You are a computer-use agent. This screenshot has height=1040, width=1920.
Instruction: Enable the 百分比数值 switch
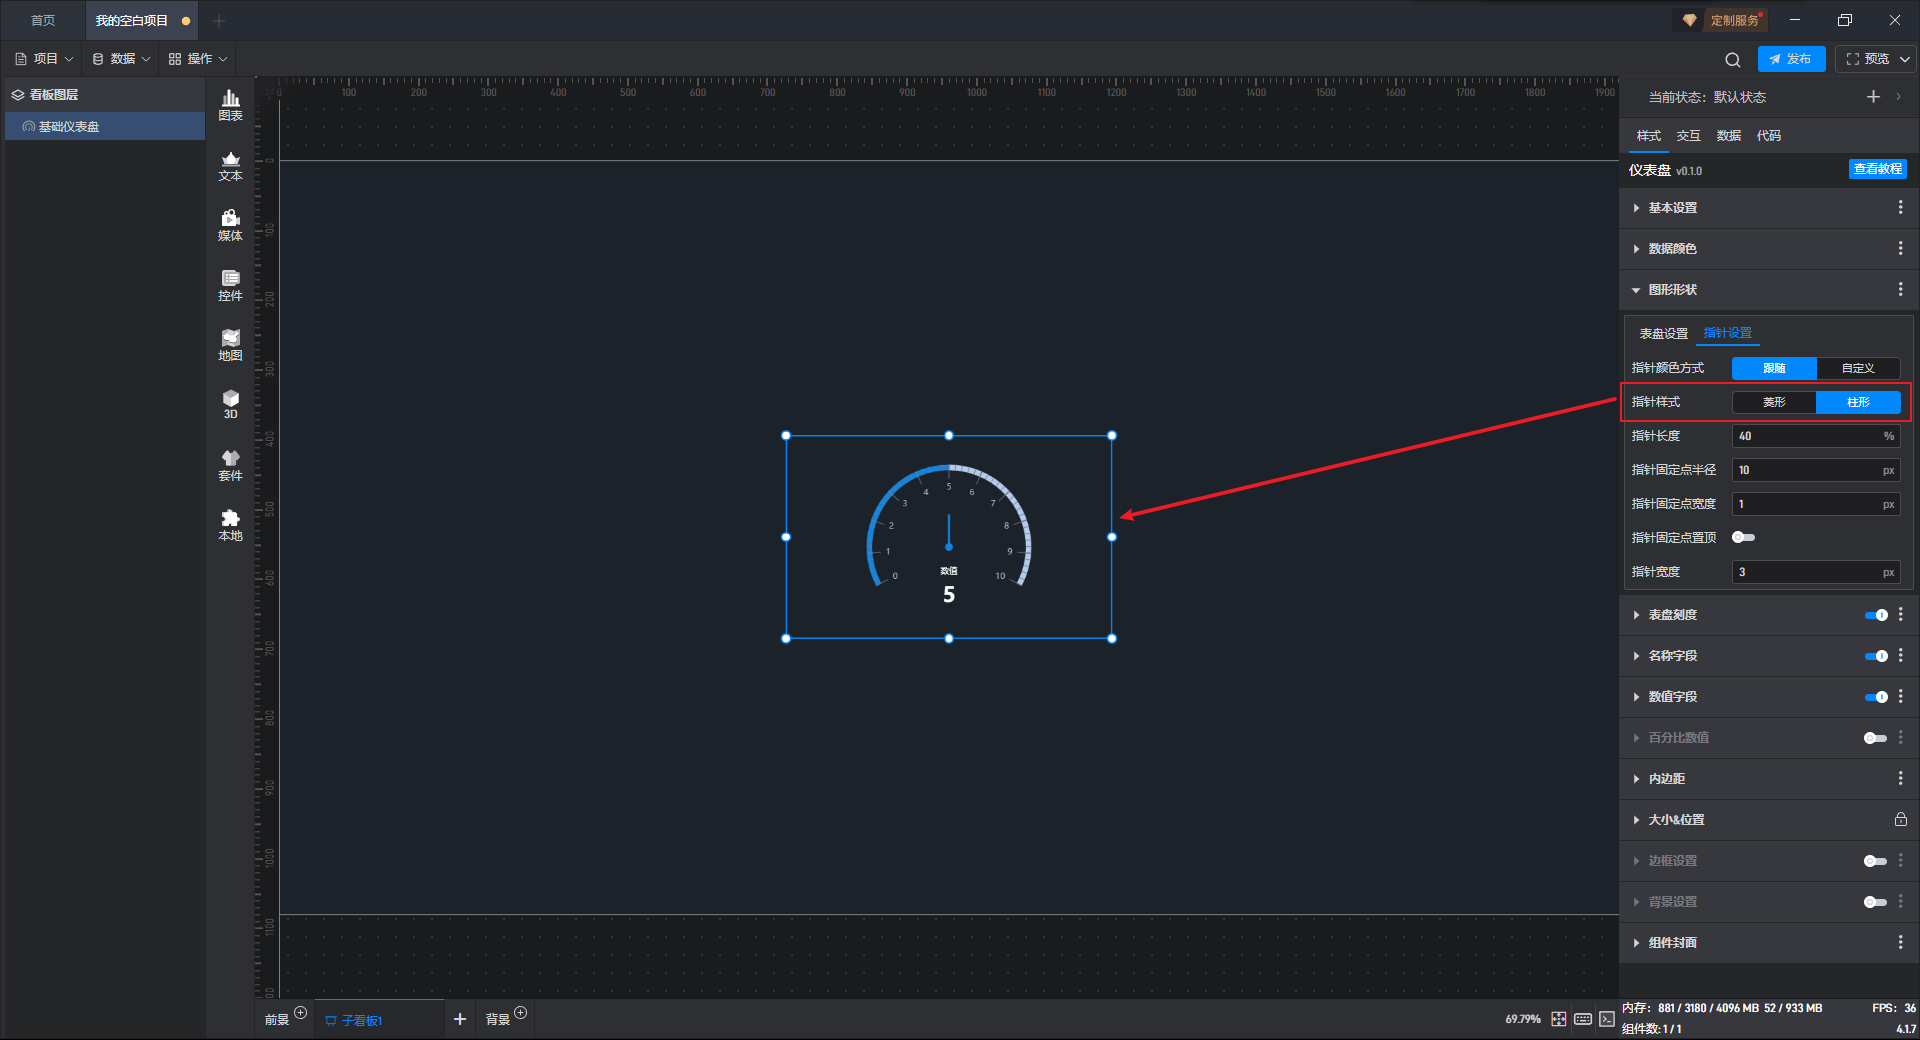(1876, 738)
